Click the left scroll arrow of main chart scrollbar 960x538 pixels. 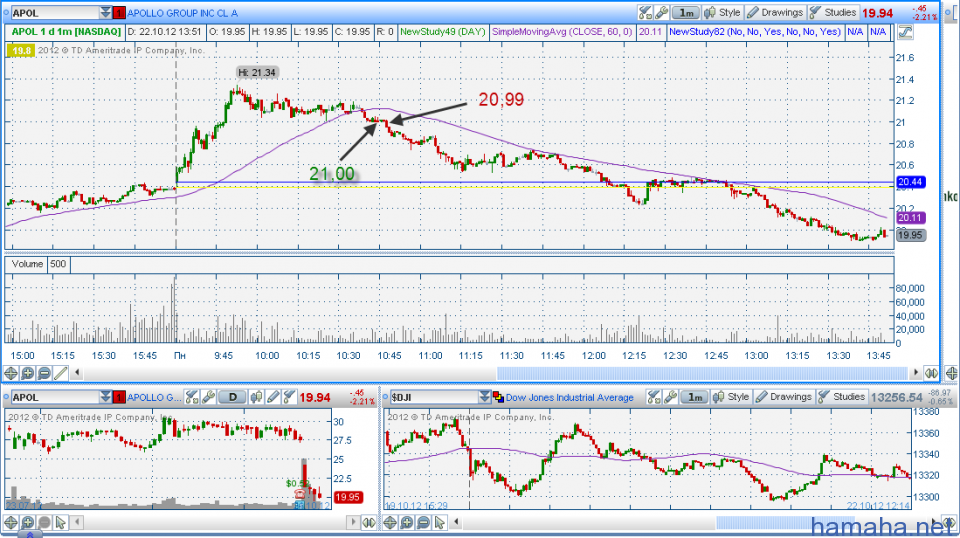pos(77,372)
